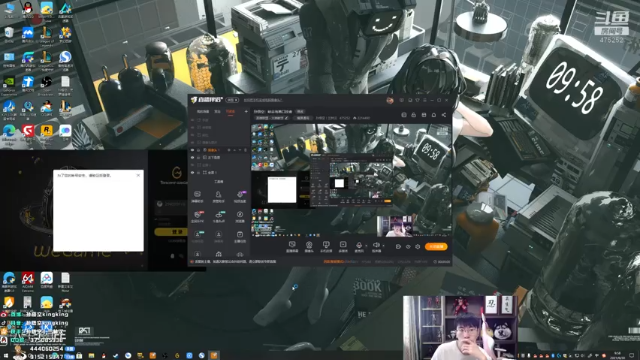The height and width of the screenshot is (360, 640).
Task: Toggle eye visibility of the bottom source row
Action: (192, 173)
